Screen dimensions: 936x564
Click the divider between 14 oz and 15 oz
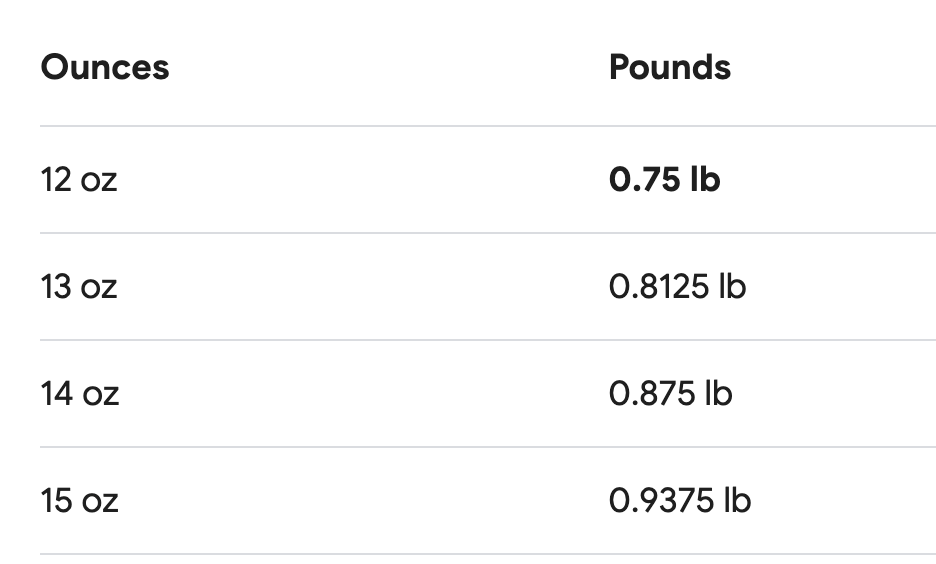[488, 446]
